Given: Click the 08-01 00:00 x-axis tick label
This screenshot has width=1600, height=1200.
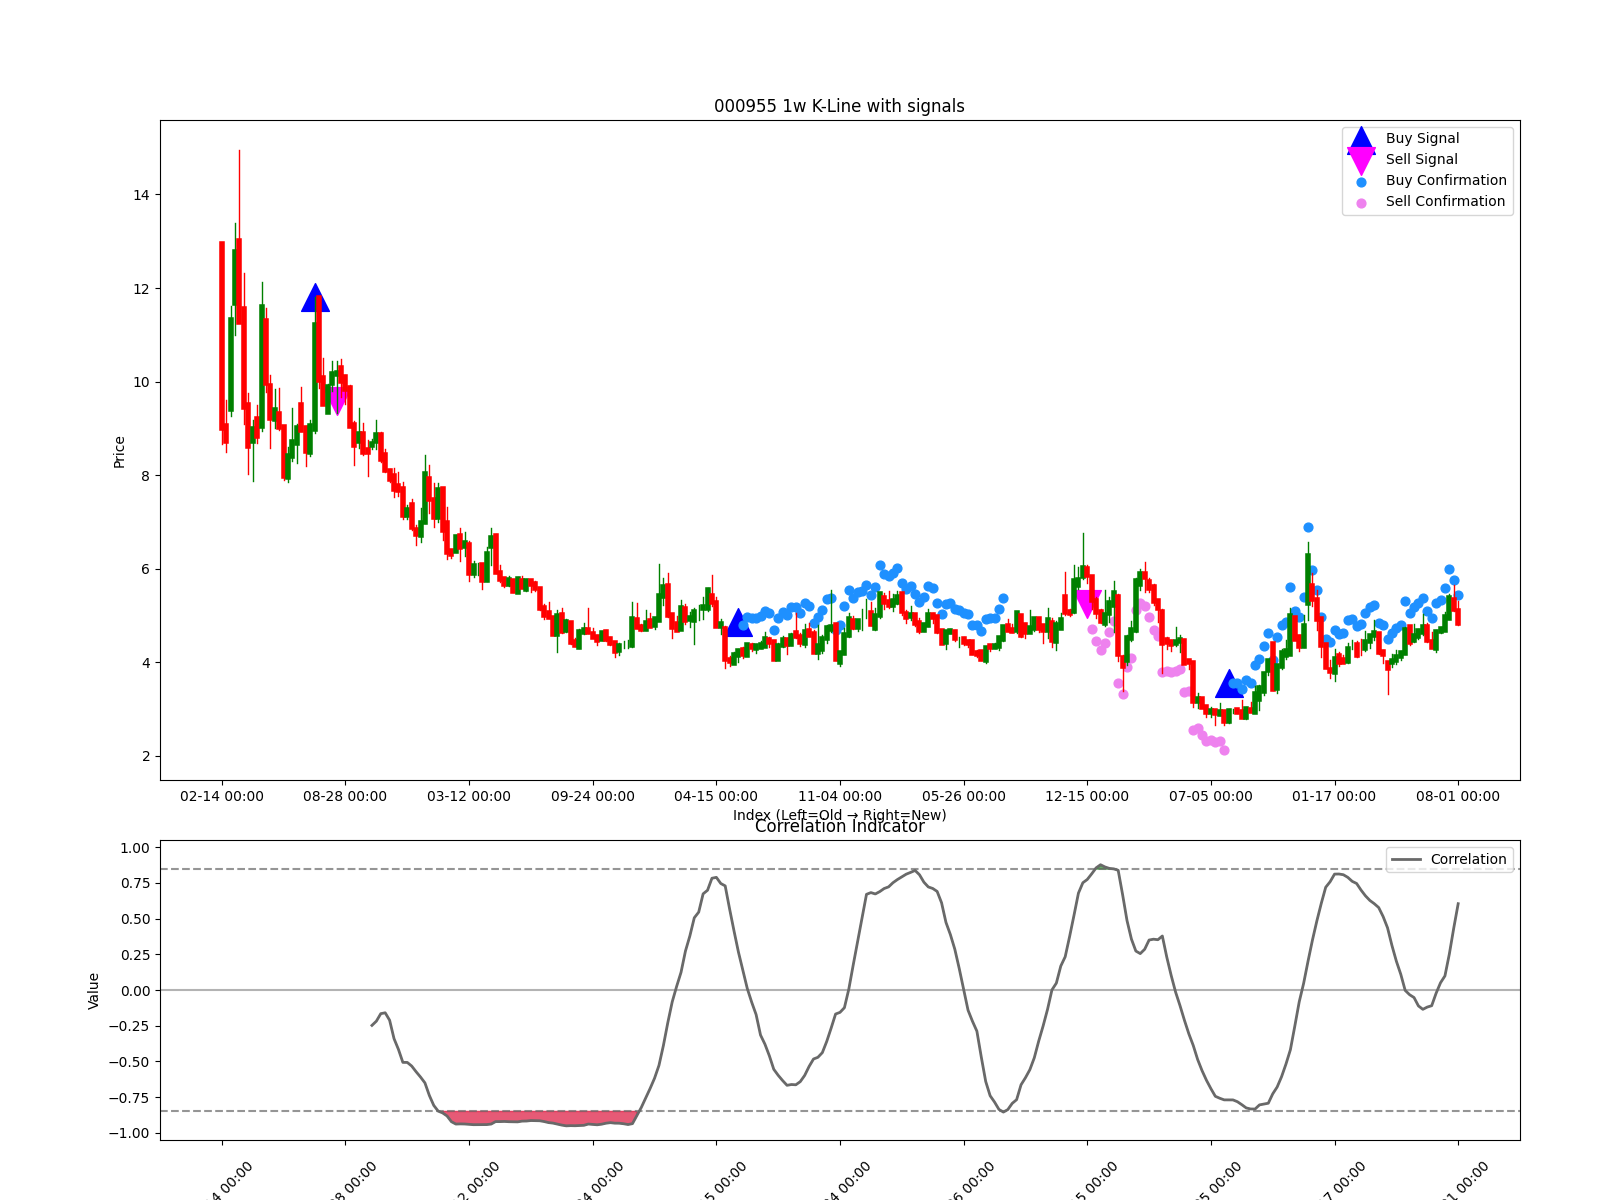Looking at the screenshot, I should [1458, 796].
